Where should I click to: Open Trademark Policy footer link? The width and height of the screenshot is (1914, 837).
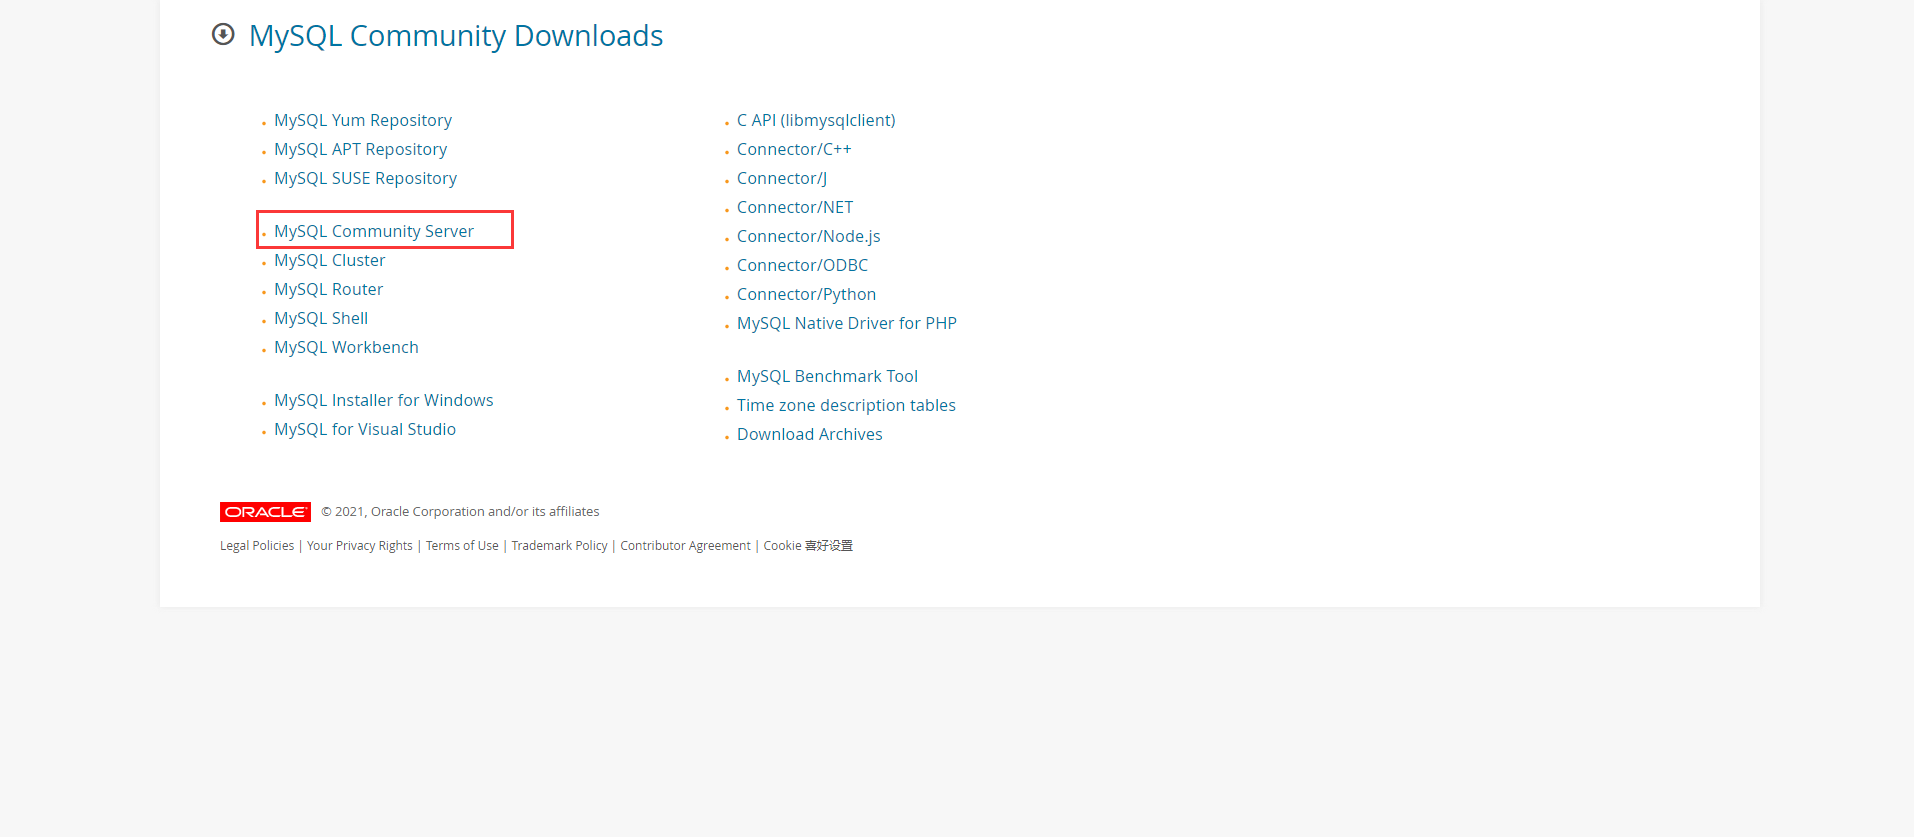coord(559,546)
